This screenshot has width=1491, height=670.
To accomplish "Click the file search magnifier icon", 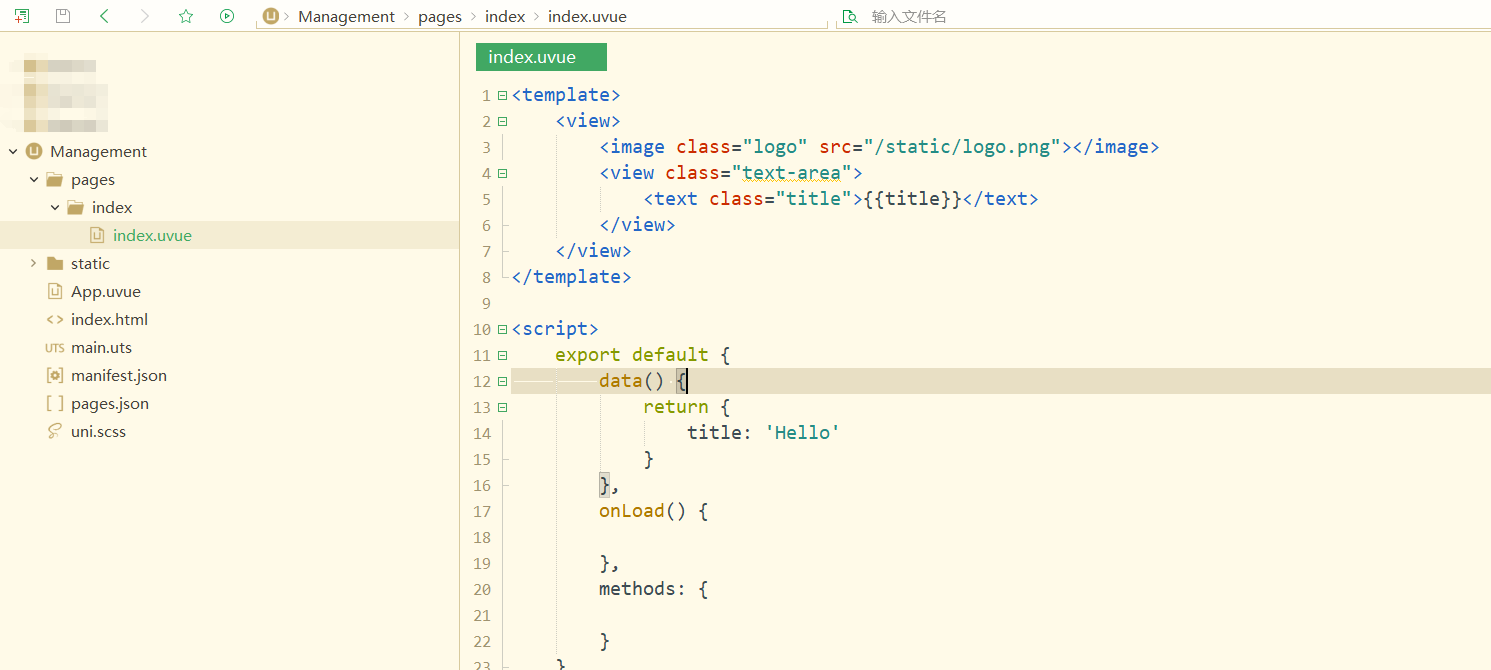I will tap(849, 16).
